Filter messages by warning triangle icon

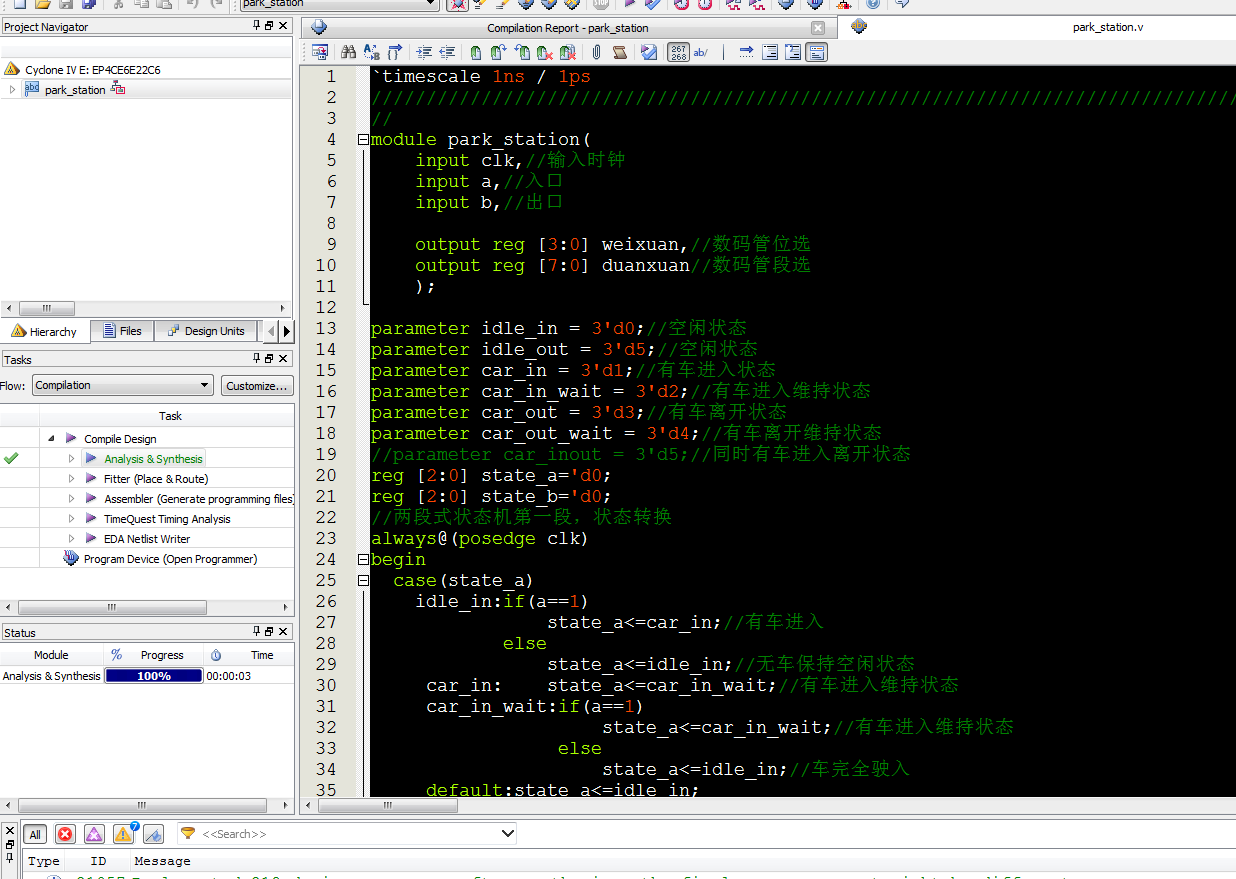[124, 834]
